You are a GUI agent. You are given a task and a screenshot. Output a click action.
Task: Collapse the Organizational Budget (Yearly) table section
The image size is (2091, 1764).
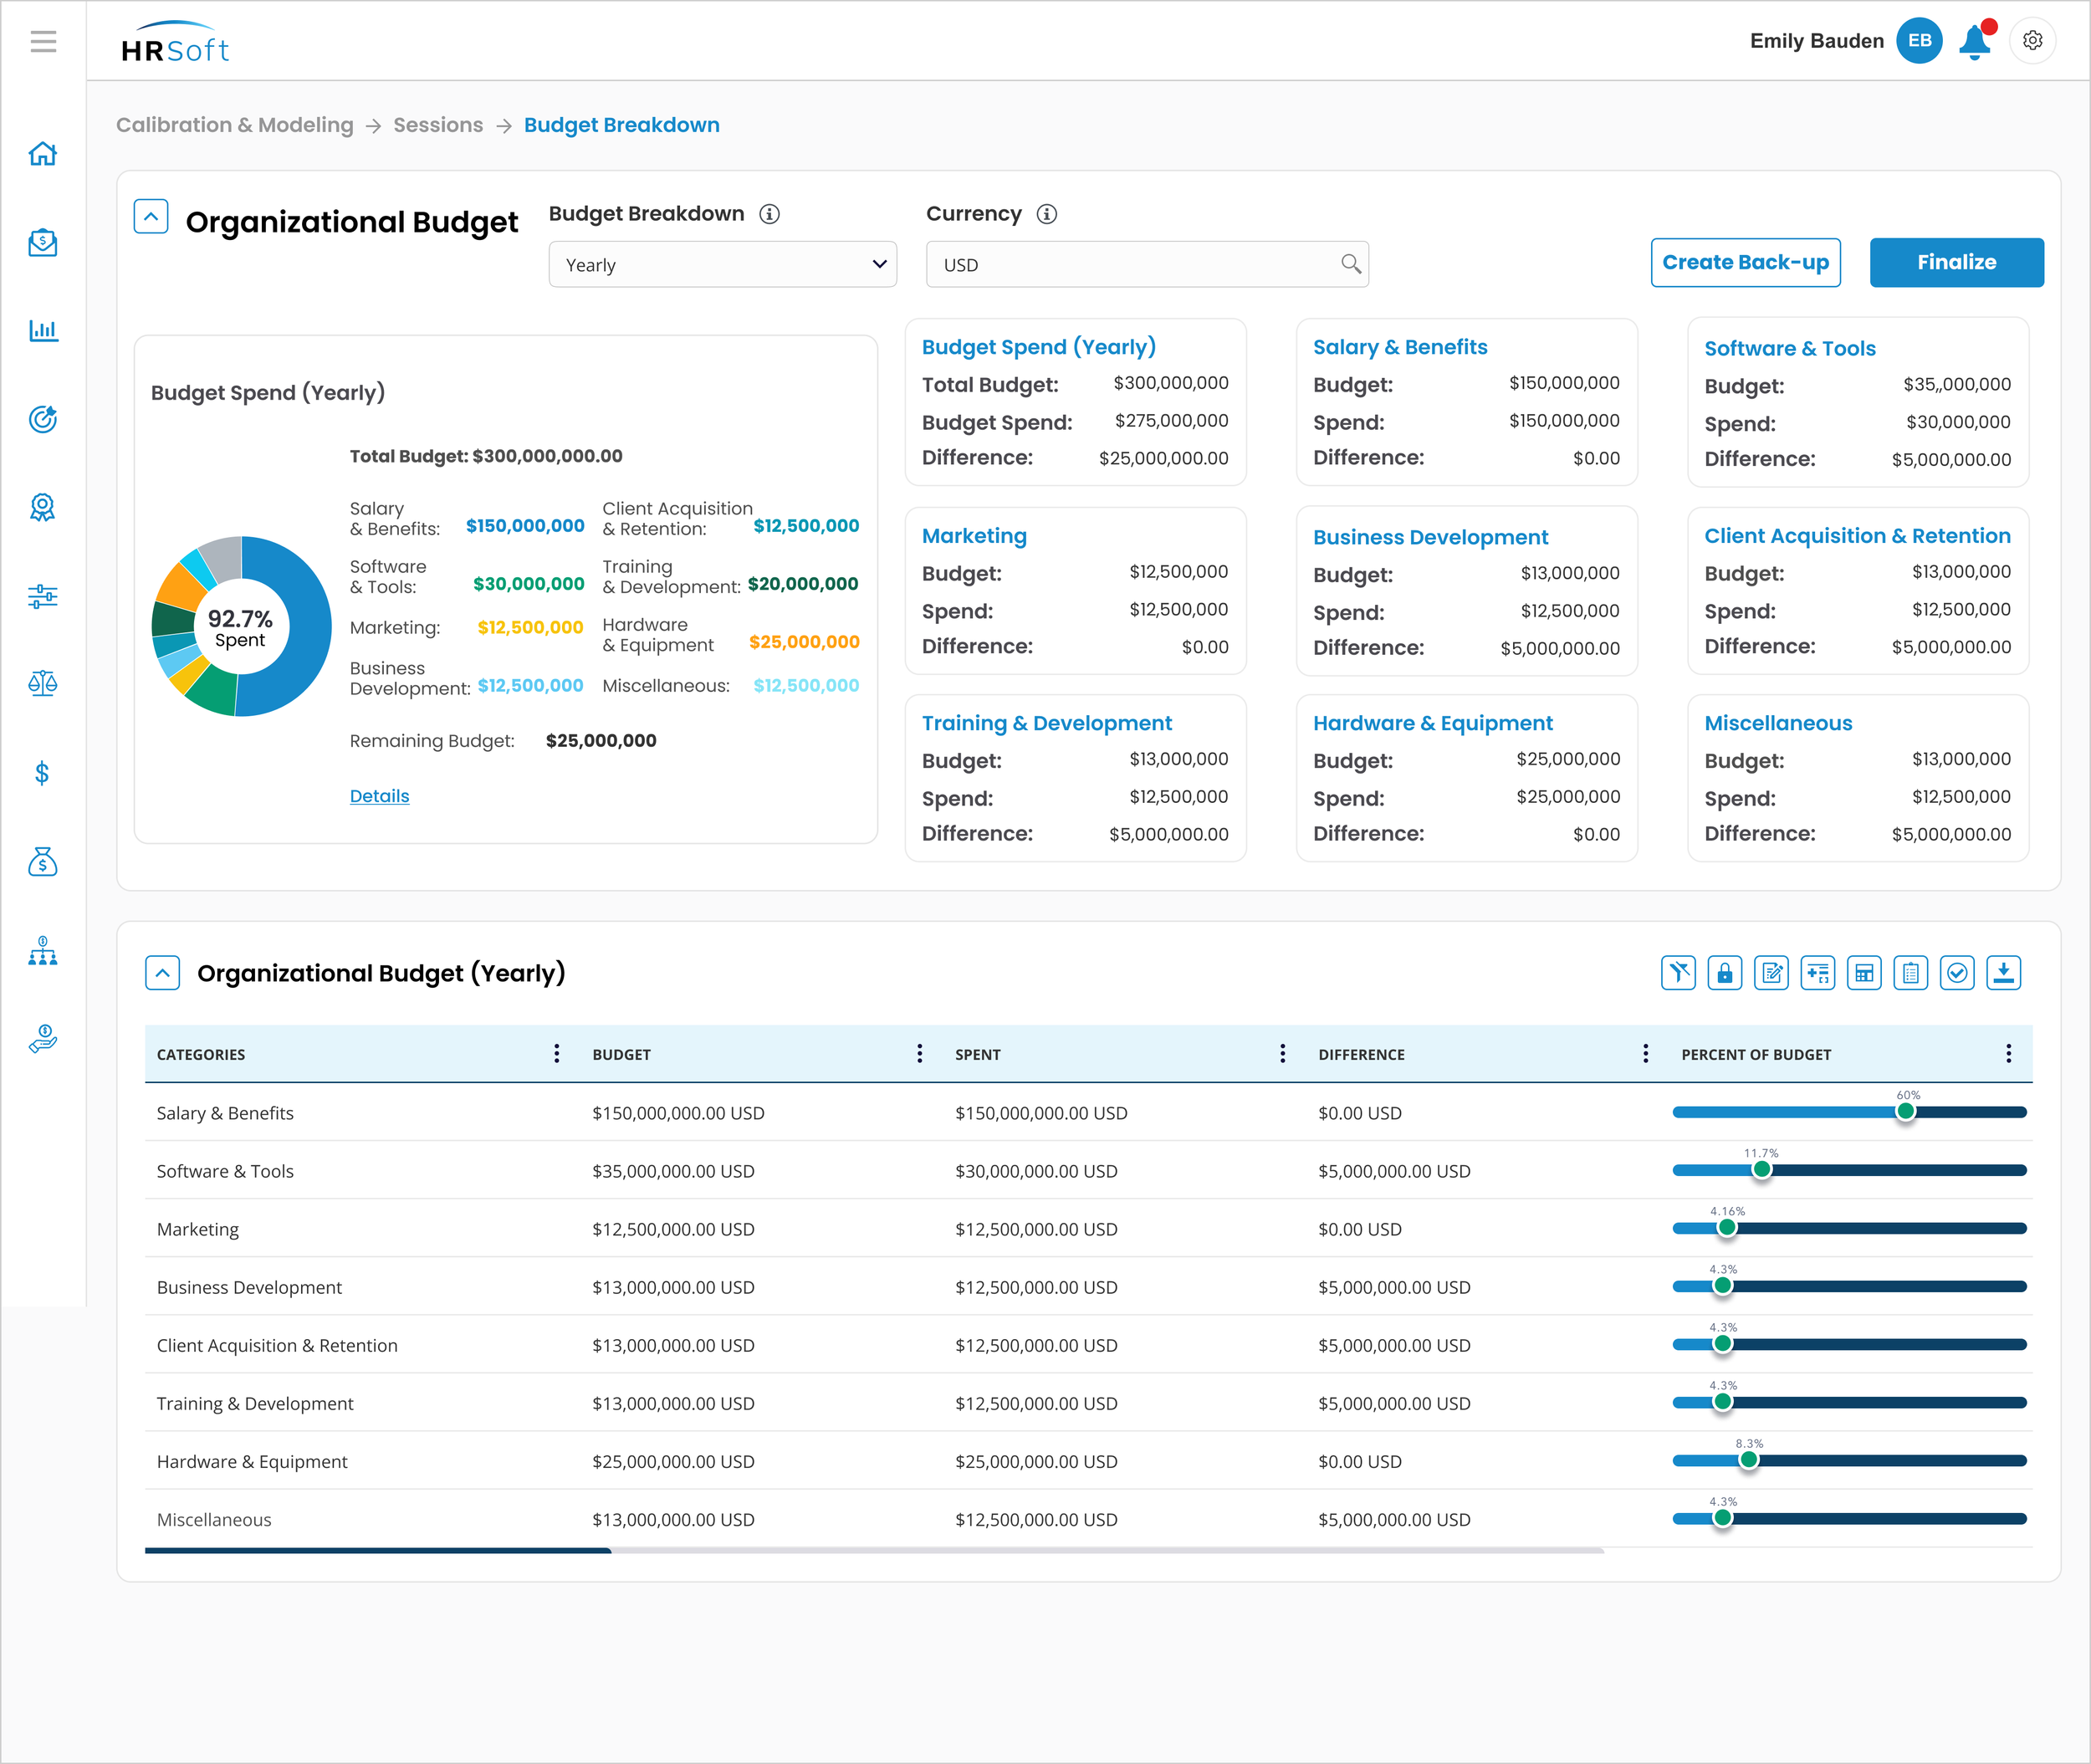162,973
